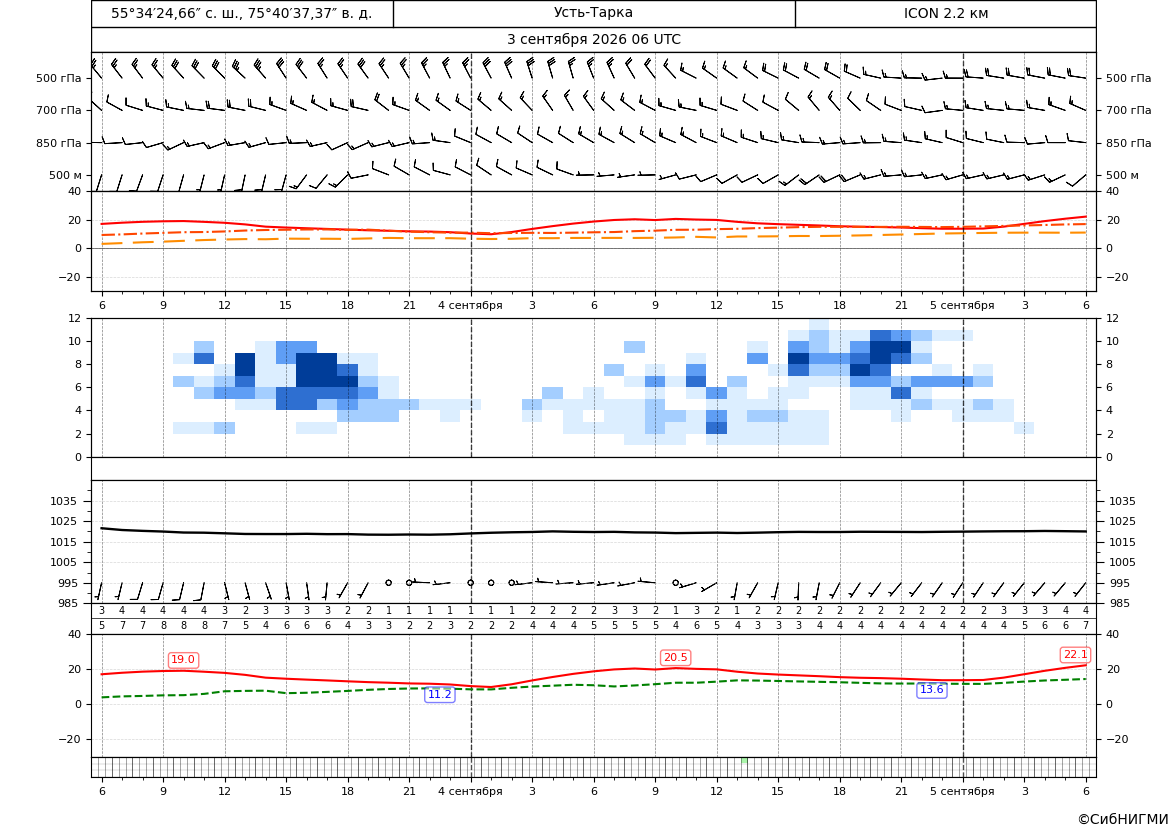Click the blue 13.6 minimum temperature label
1169x827 pixels.
click(x=931, y=689)
